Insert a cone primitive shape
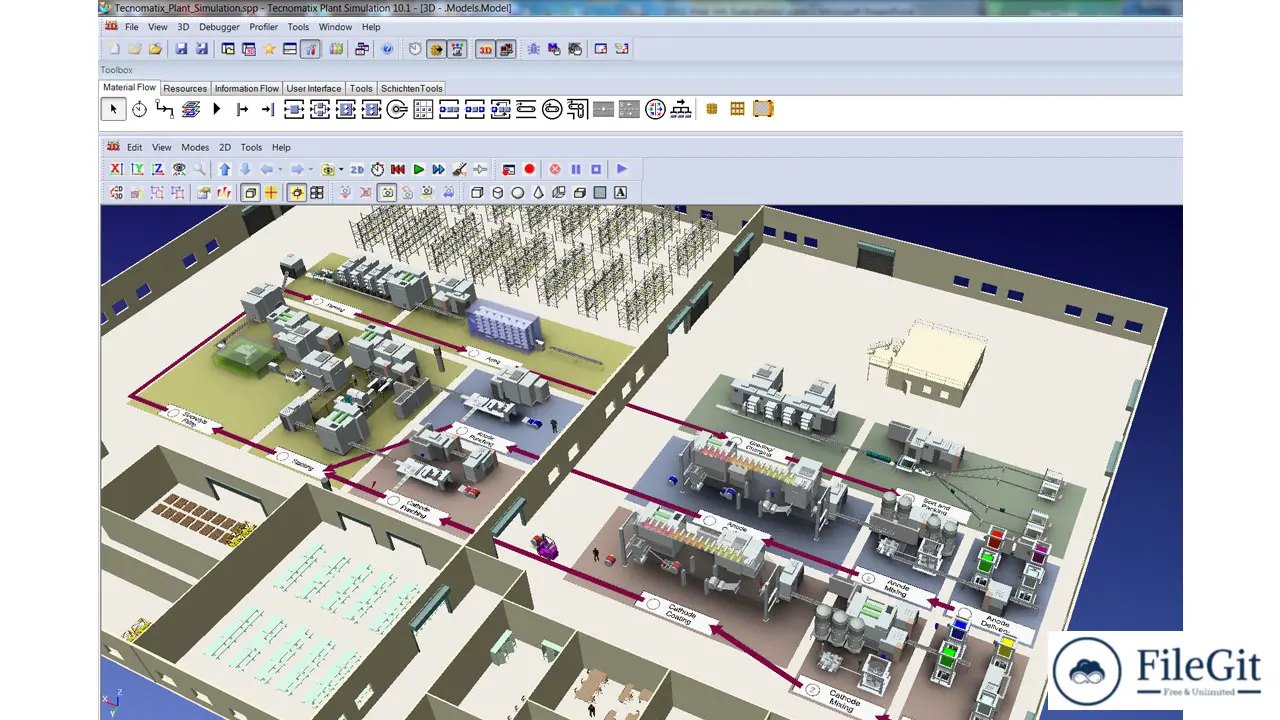 tap(538, 193)
